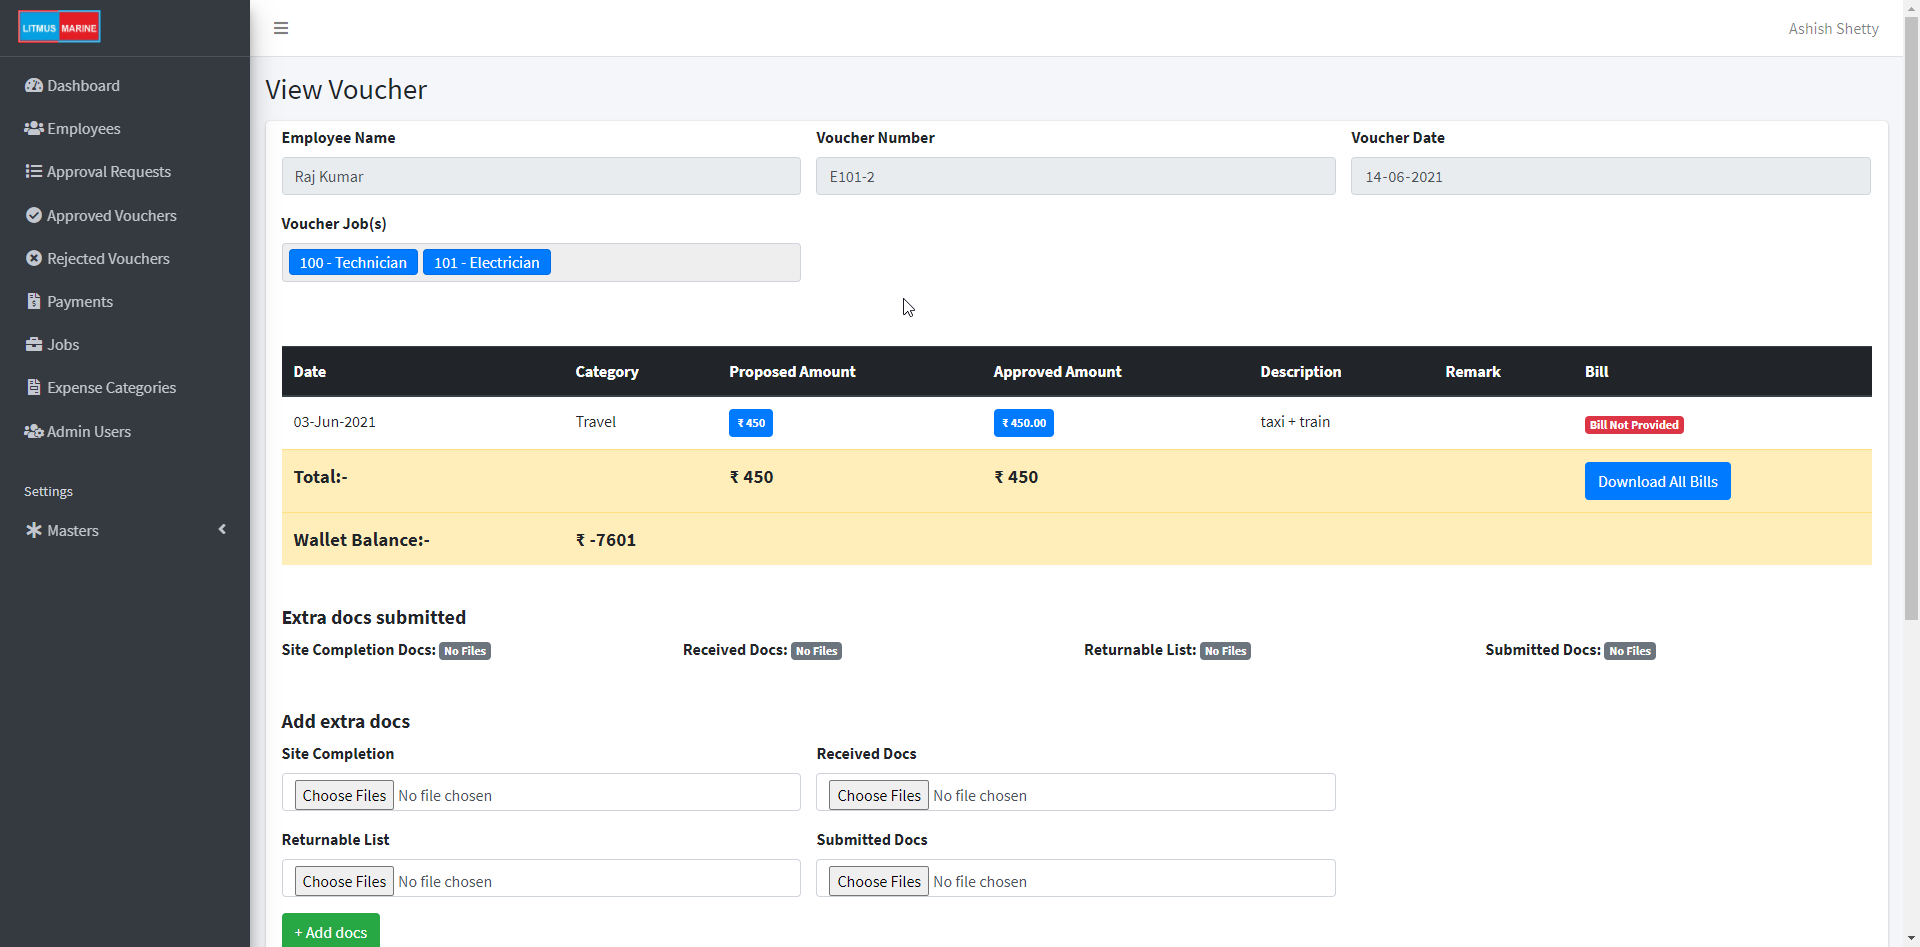Click the Jobs briefcase icon
Image resolution: width=1920 pixels, height=947 pixels.
coord(34,344)
